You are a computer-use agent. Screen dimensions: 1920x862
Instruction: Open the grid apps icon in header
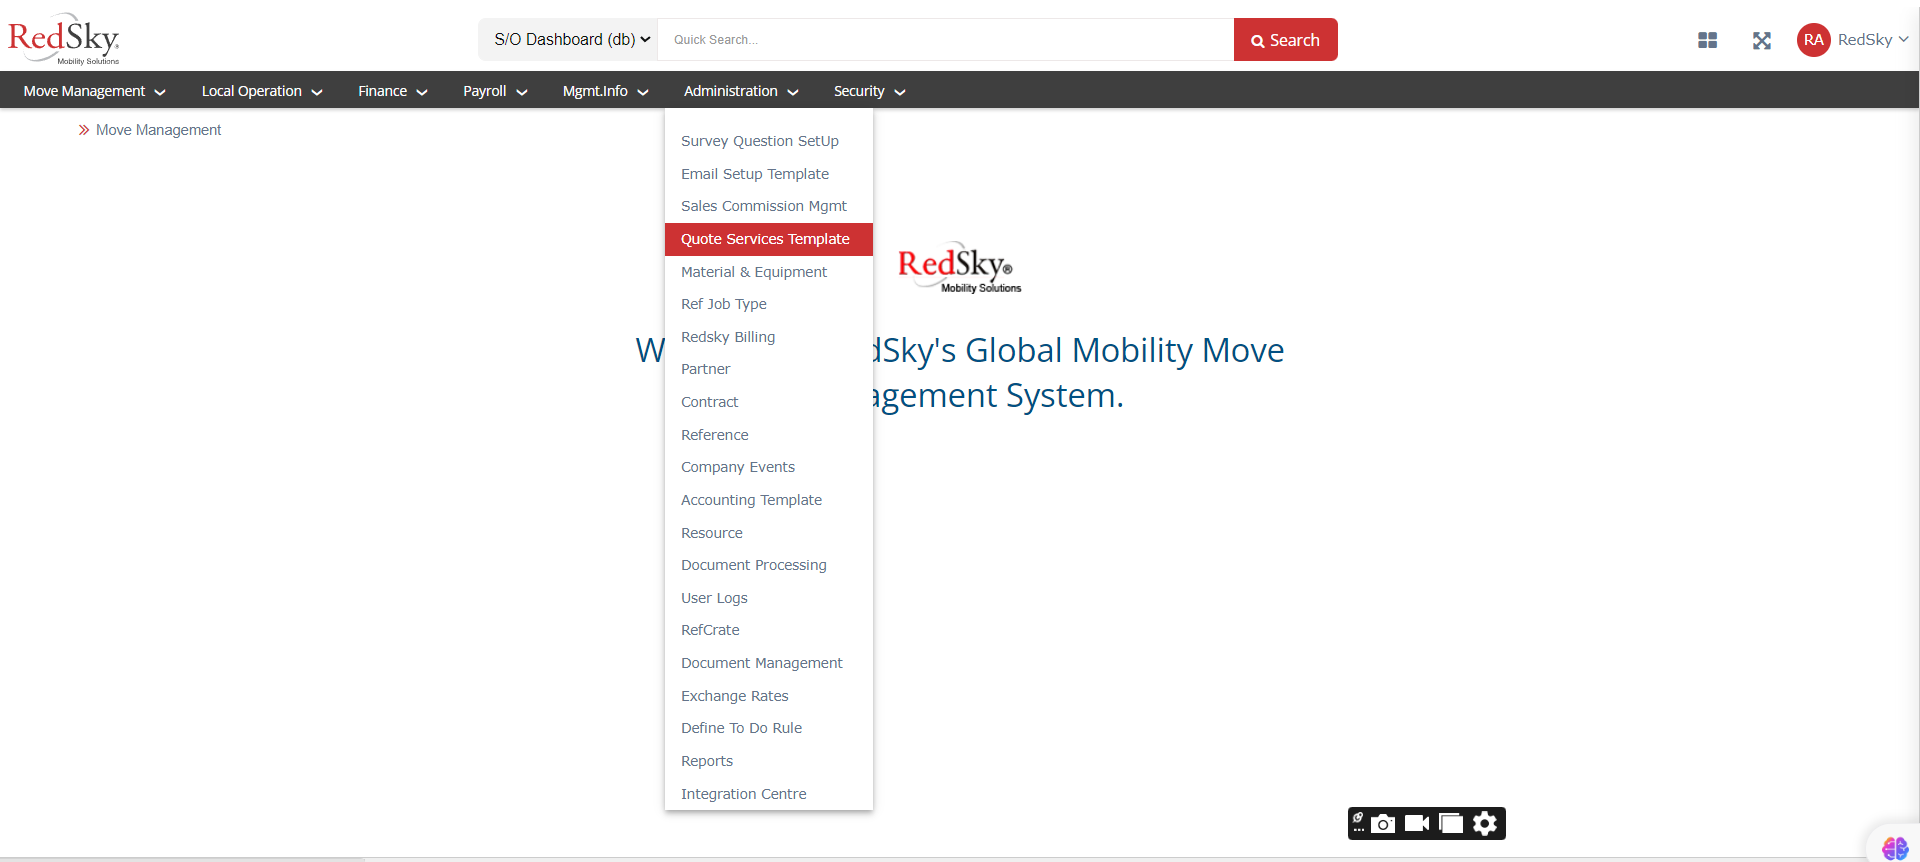1707,40
